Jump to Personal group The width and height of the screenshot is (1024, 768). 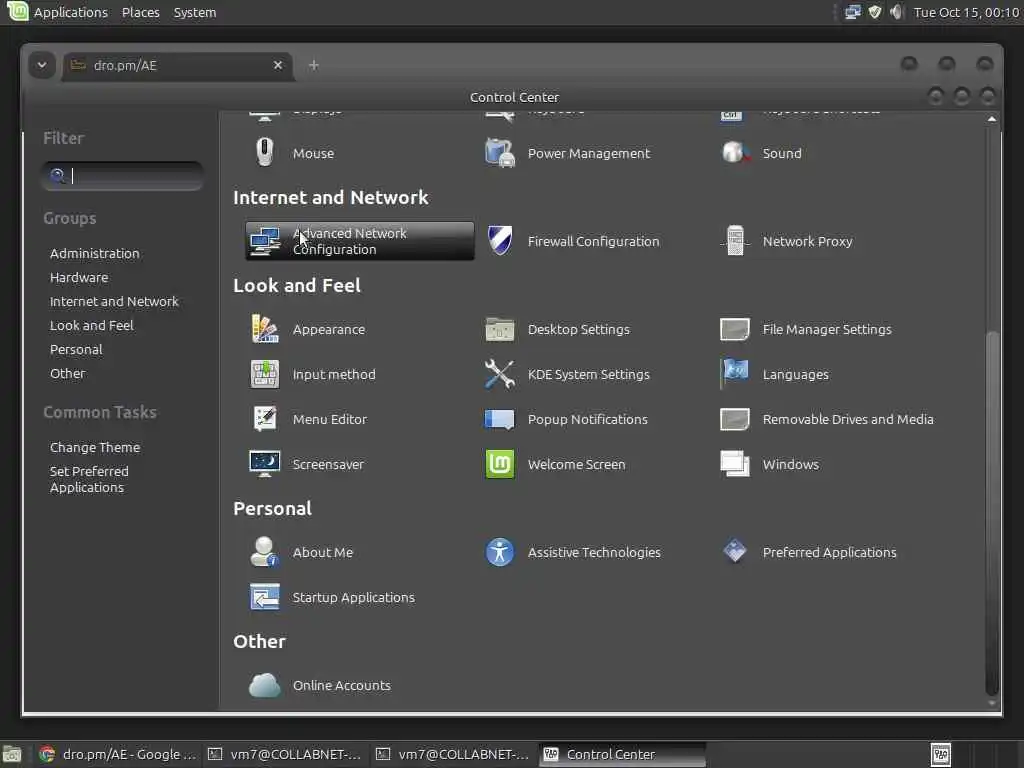click(x=76, y=349)
